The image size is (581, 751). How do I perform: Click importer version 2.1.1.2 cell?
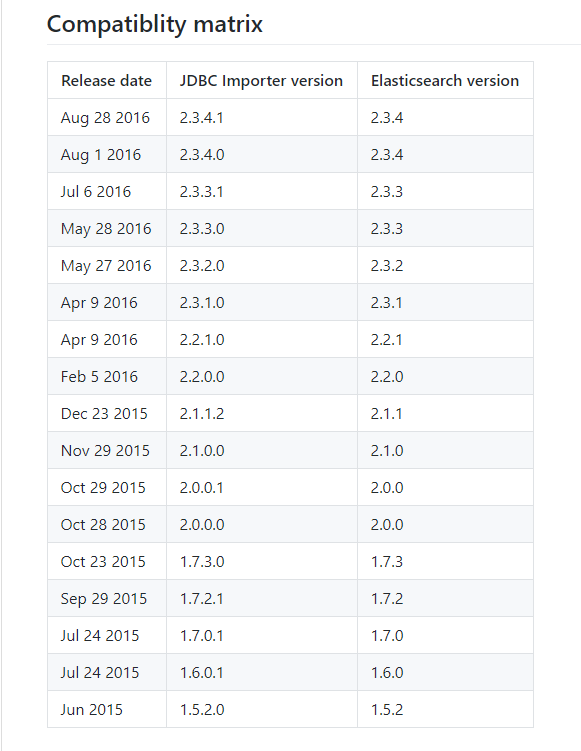[262, 413]
